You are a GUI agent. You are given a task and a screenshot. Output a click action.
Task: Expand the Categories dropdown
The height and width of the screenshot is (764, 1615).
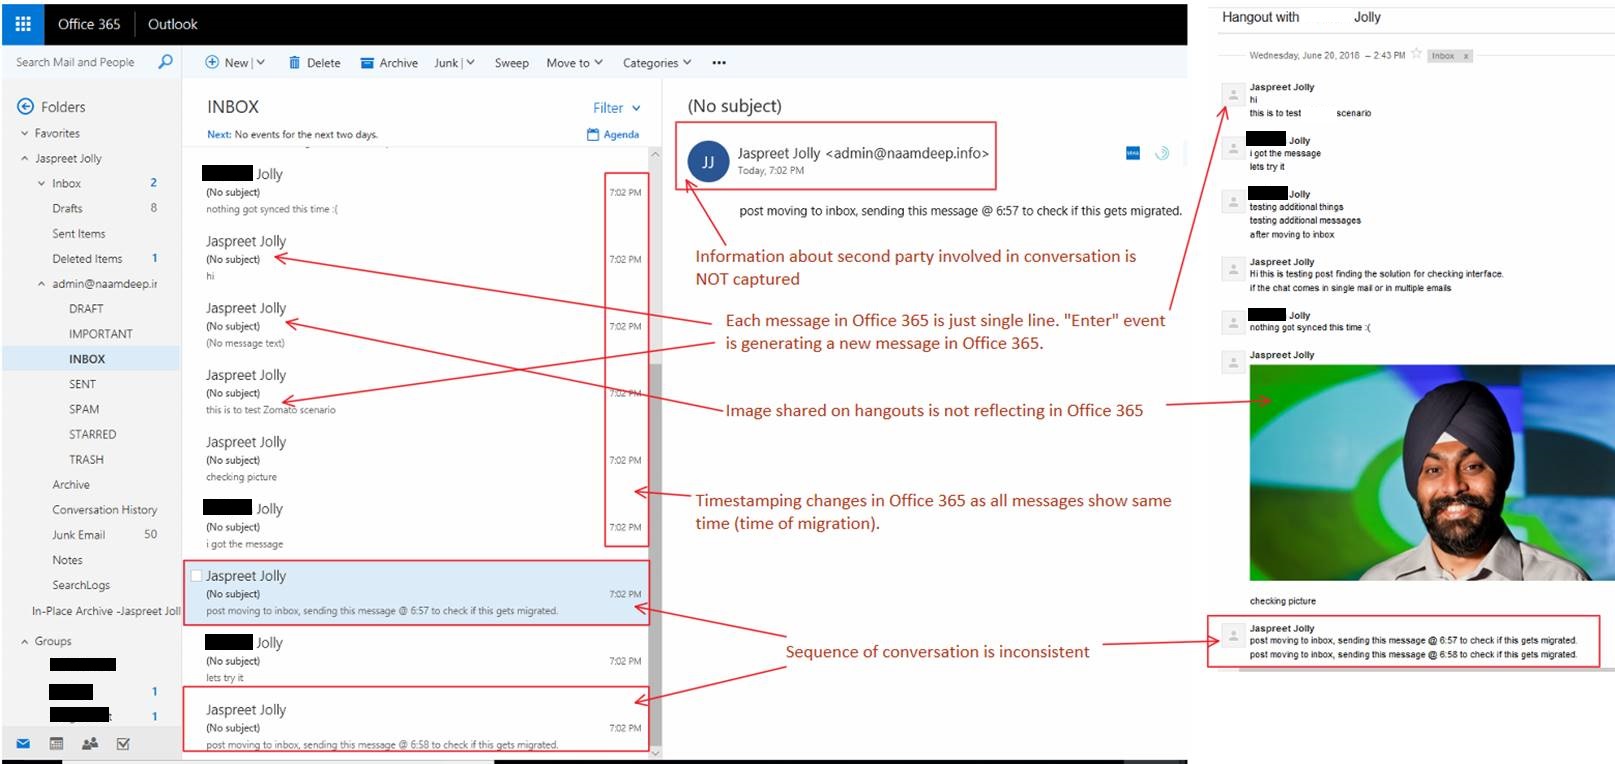click(656, 63)
